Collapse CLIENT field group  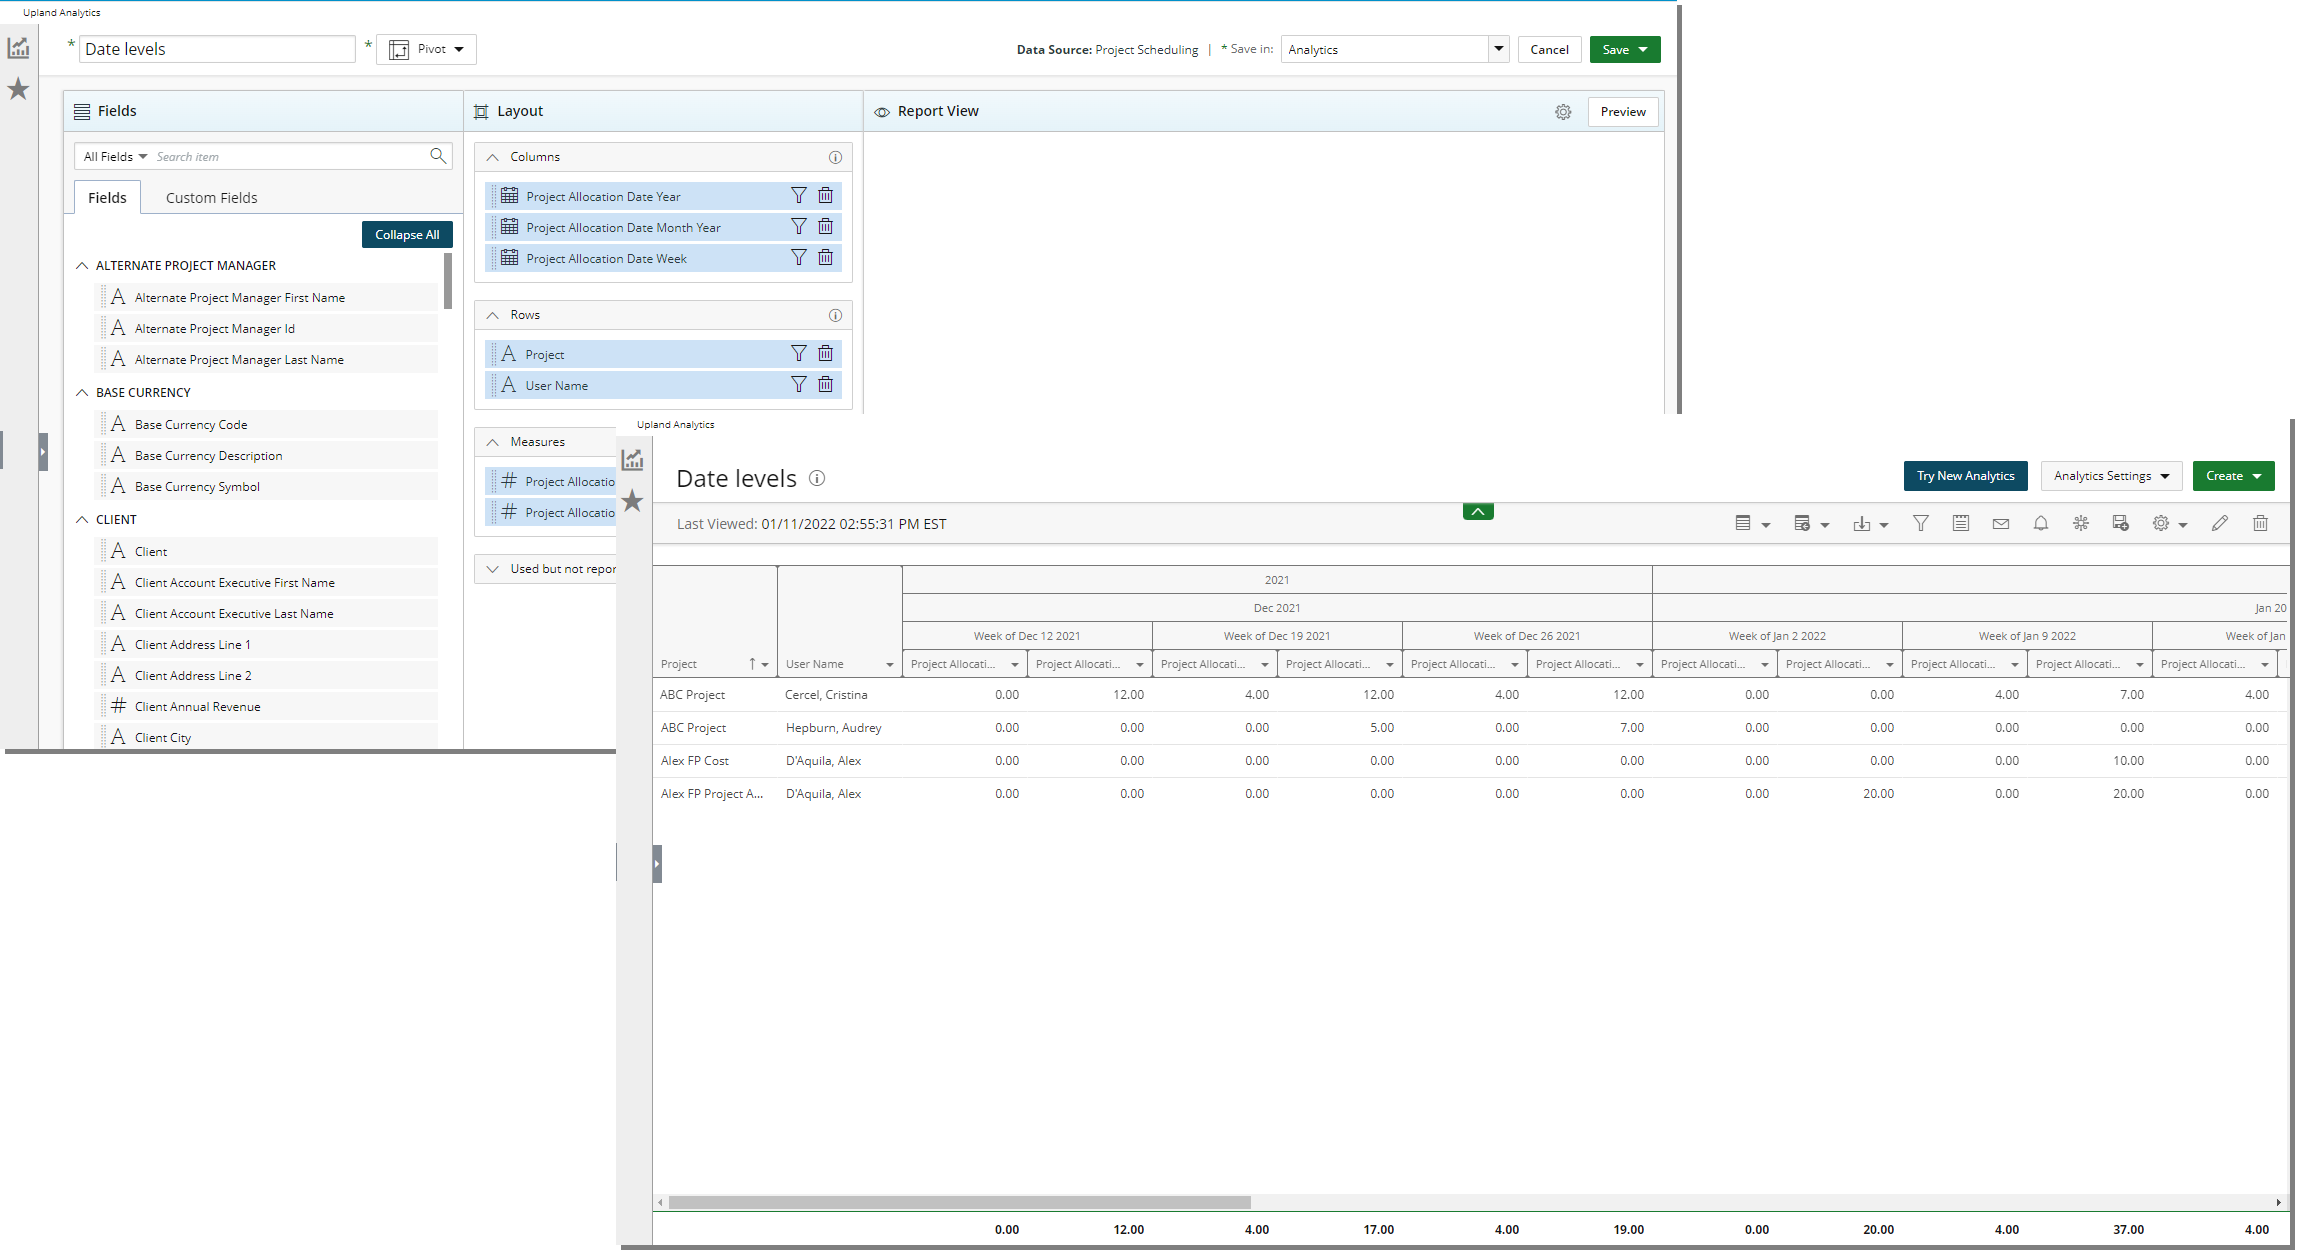point(82,520)
